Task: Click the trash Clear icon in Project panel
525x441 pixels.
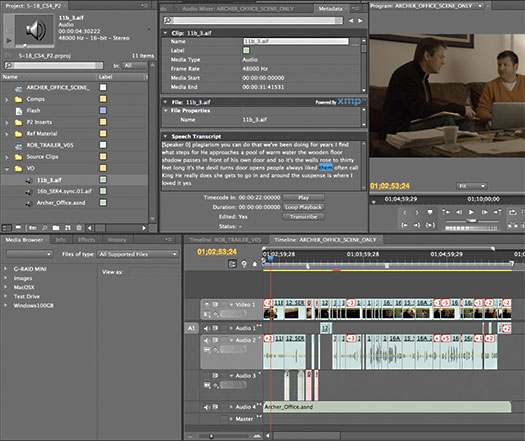Action: click(79, 228)
